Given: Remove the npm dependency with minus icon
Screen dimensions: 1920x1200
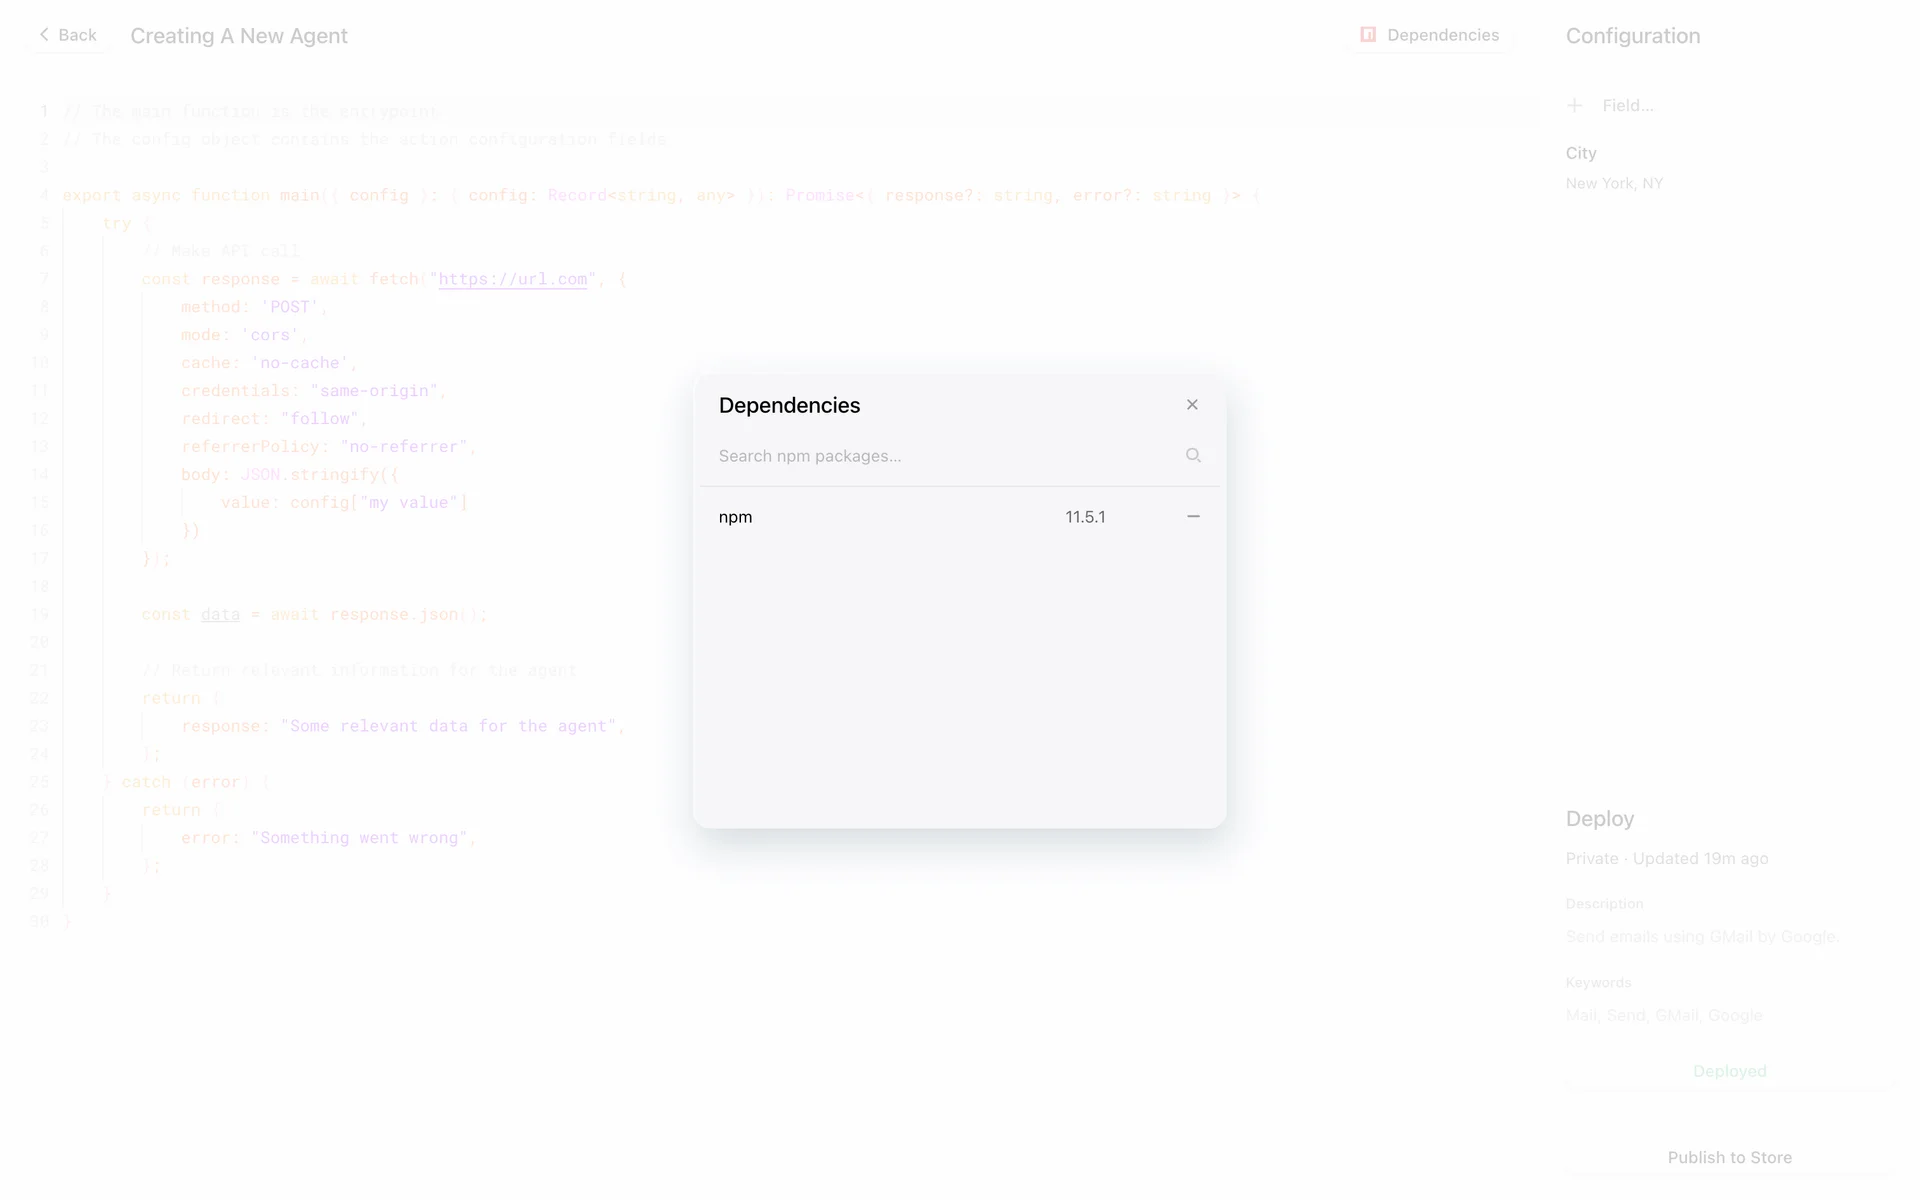Looking at the screenshot, I should click(x=1193, y=517).
